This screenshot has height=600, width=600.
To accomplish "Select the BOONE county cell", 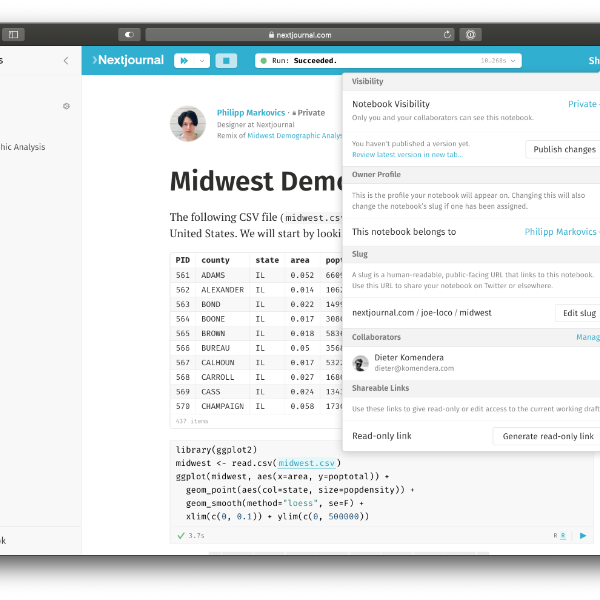I will 213,319.
